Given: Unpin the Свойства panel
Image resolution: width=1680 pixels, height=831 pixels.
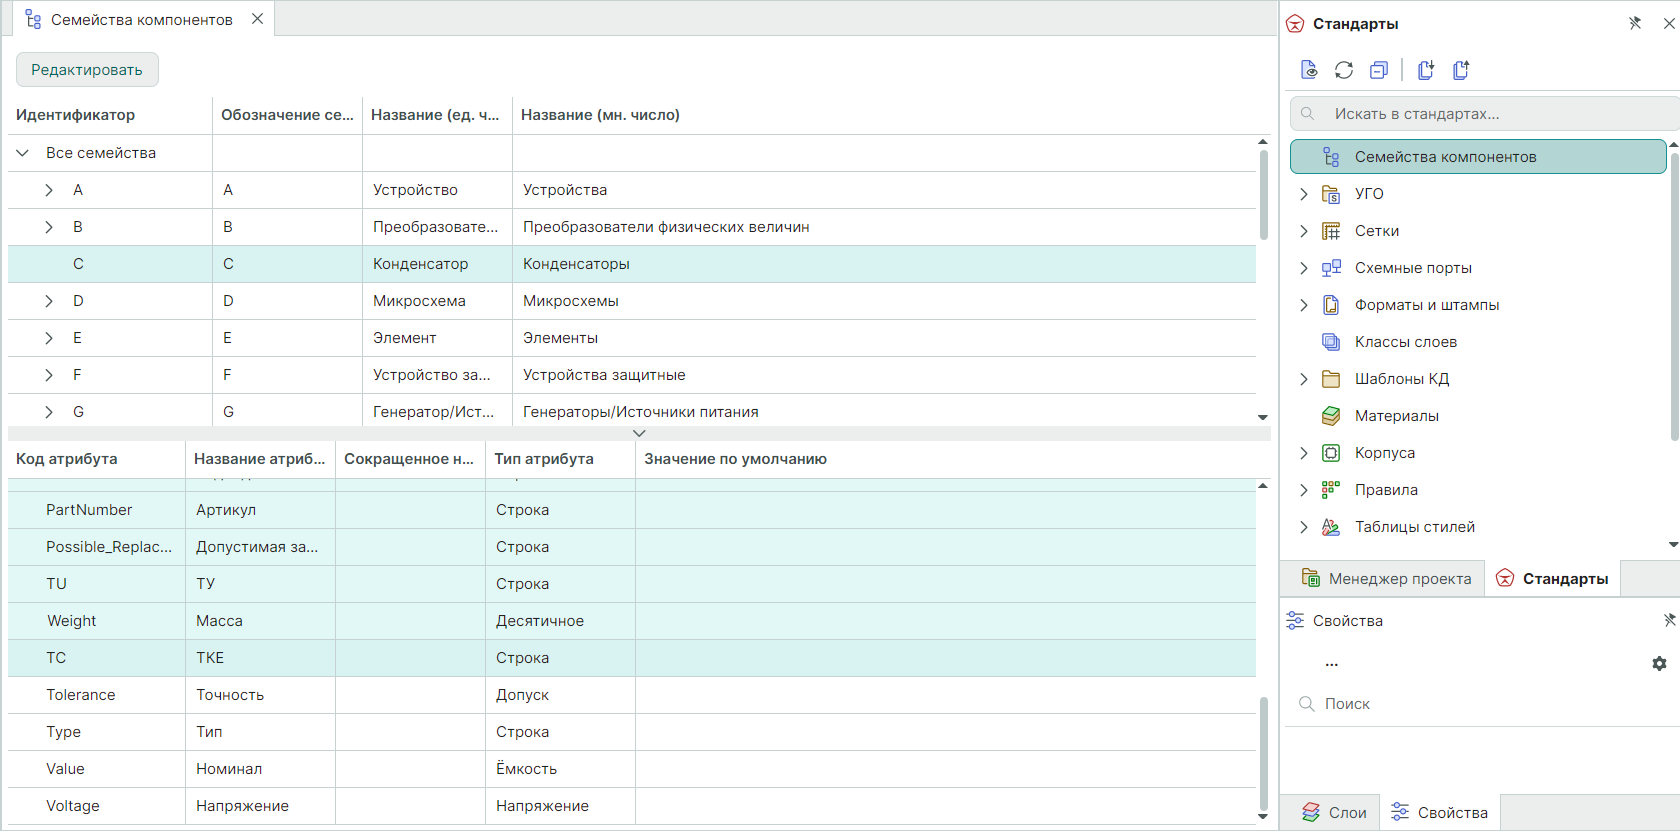Looking at the screenshot, I should click(x=1669, y=620).
